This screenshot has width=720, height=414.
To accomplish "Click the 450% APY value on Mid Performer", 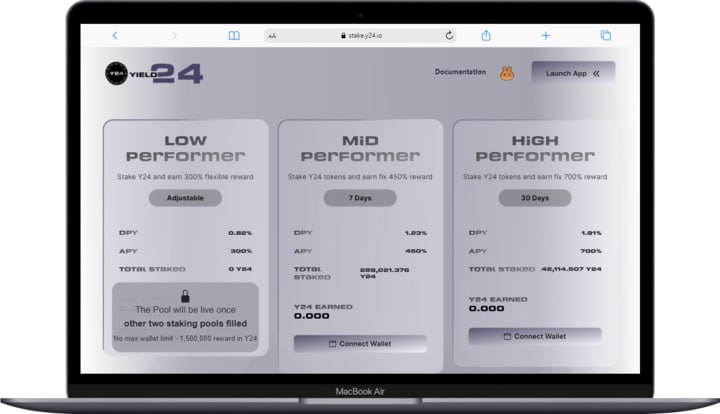I will (x=416, y=251).
